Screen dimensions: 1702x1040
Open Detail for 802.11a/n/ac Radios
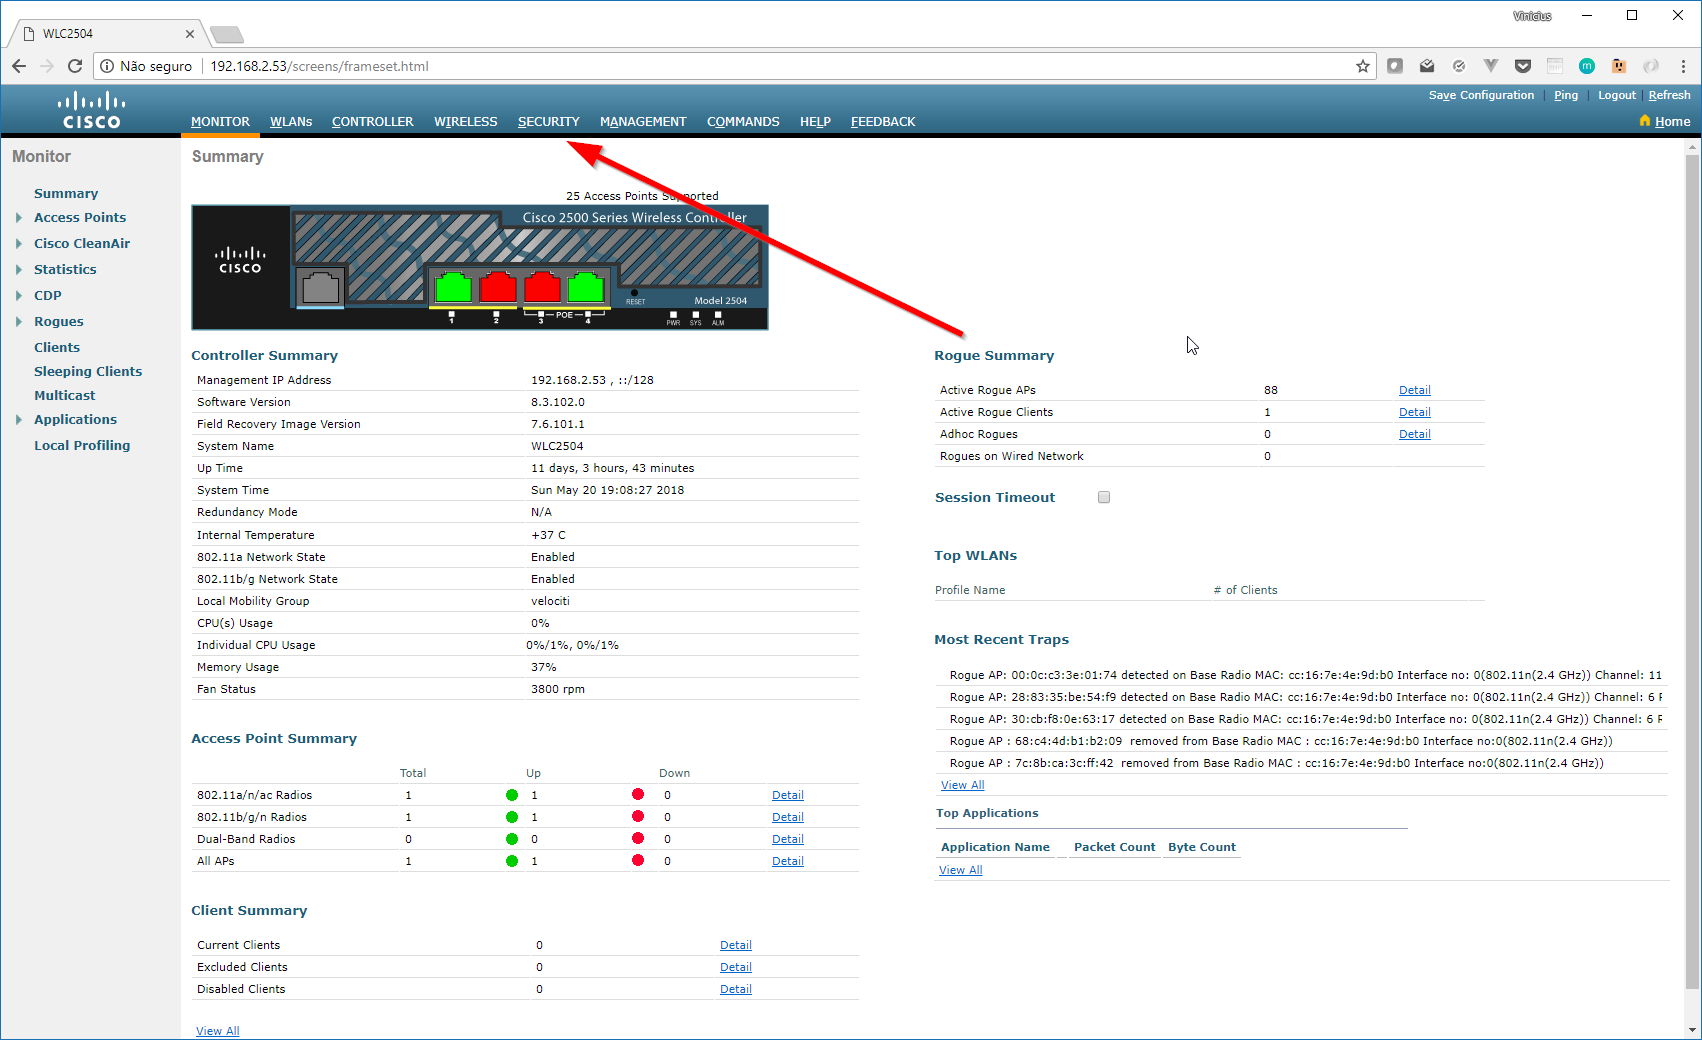pyautogui.click(x=787, y=795)
